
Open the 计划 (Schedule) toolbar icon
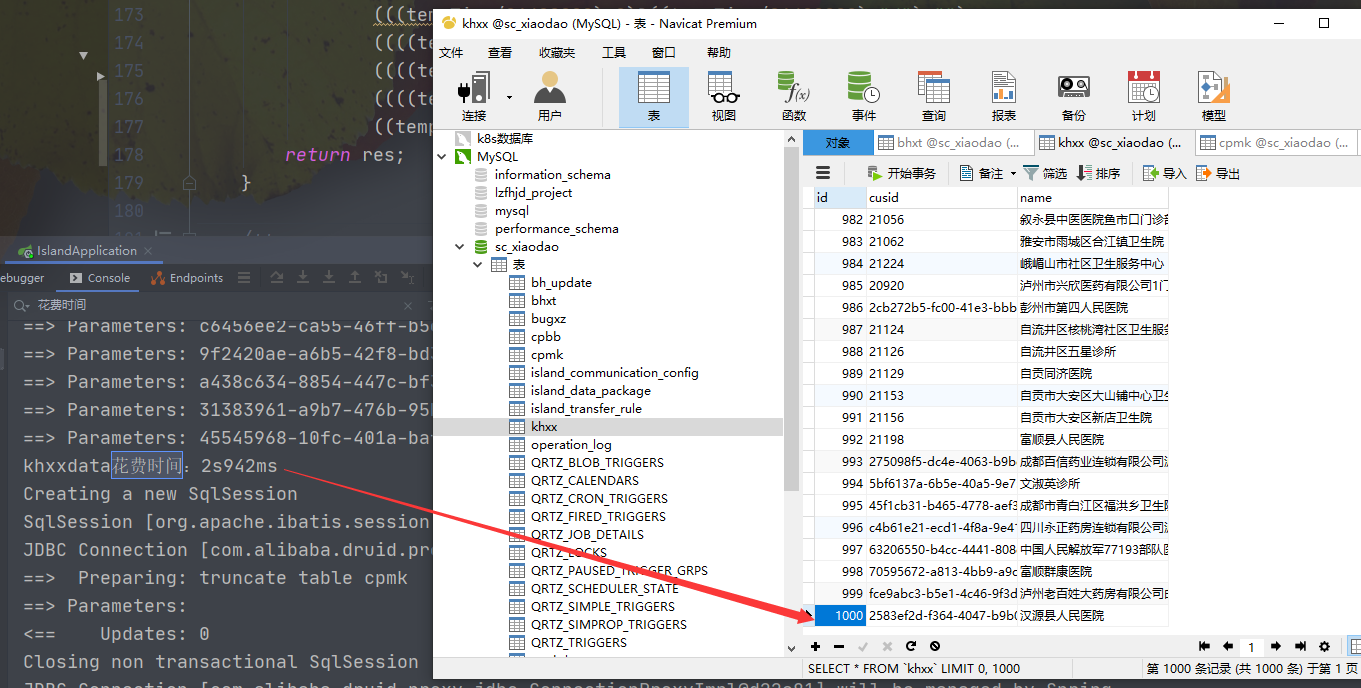[1144, 98]
